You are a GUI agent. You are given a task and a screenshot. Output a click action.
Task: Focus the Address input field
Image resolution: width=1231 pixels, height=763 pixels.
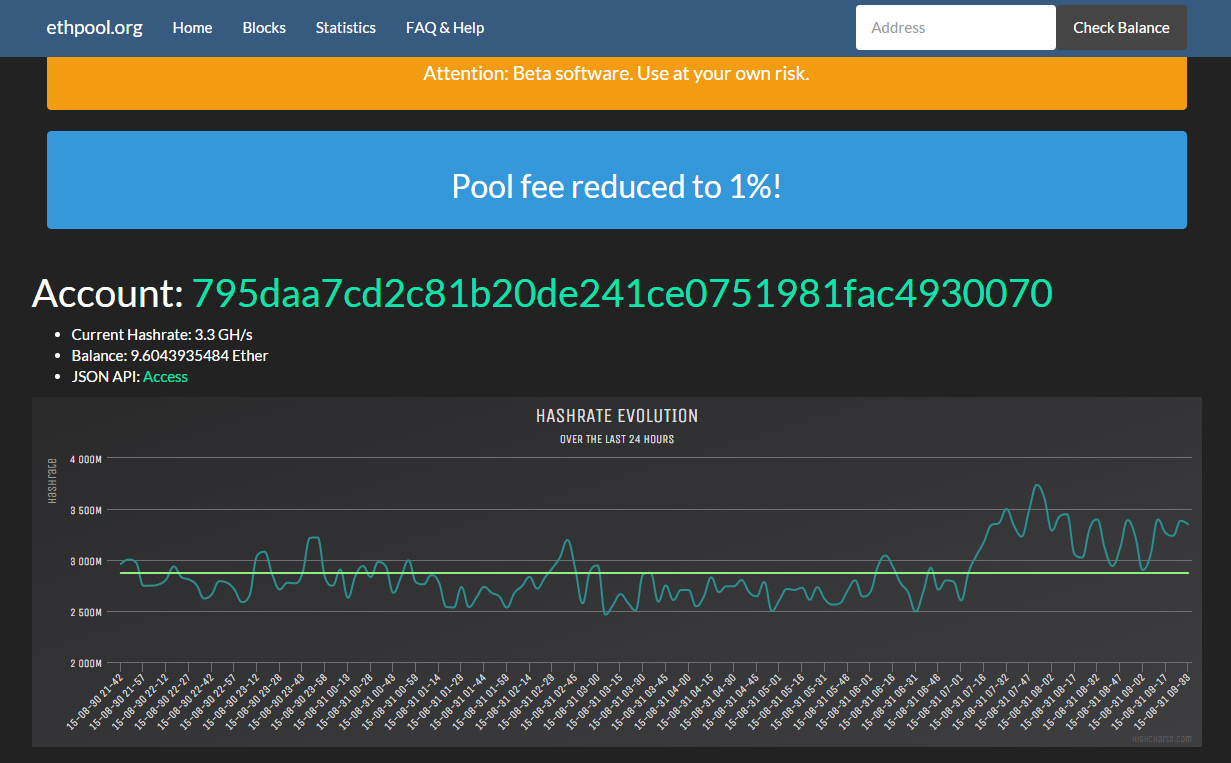click(x=955, y=28)
